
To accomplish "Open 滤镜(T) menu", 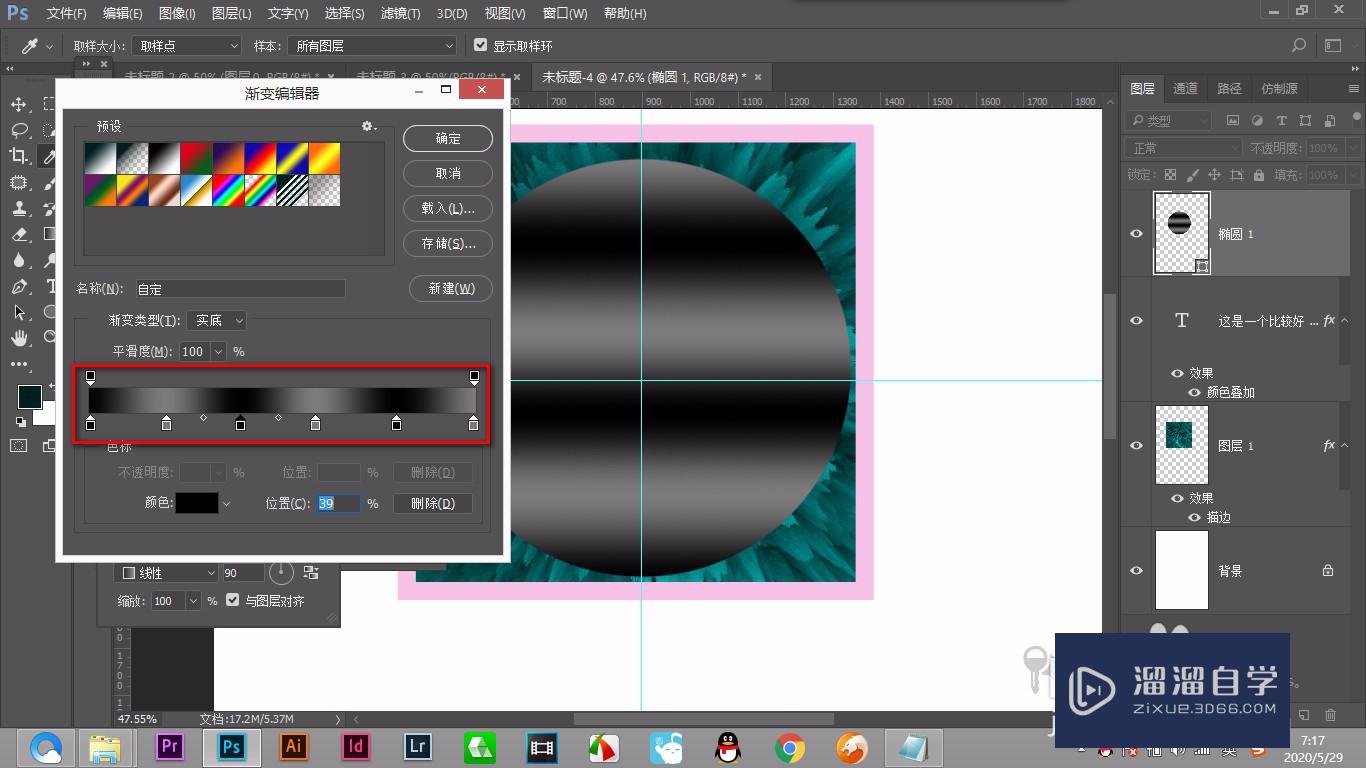I will pos(401,14).
